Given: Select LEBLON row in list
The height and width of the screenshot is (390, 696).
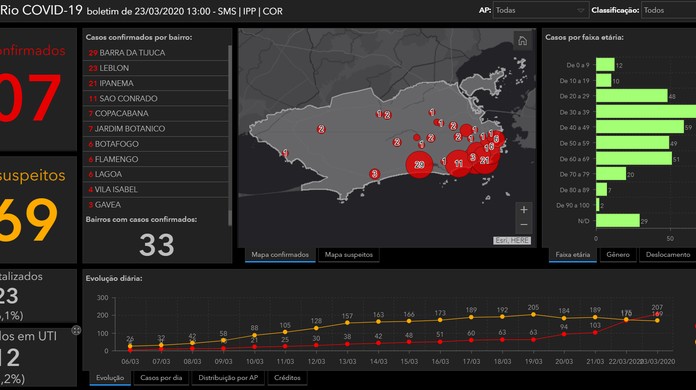Looking at the screenshot, I should [x=155, y=68].
